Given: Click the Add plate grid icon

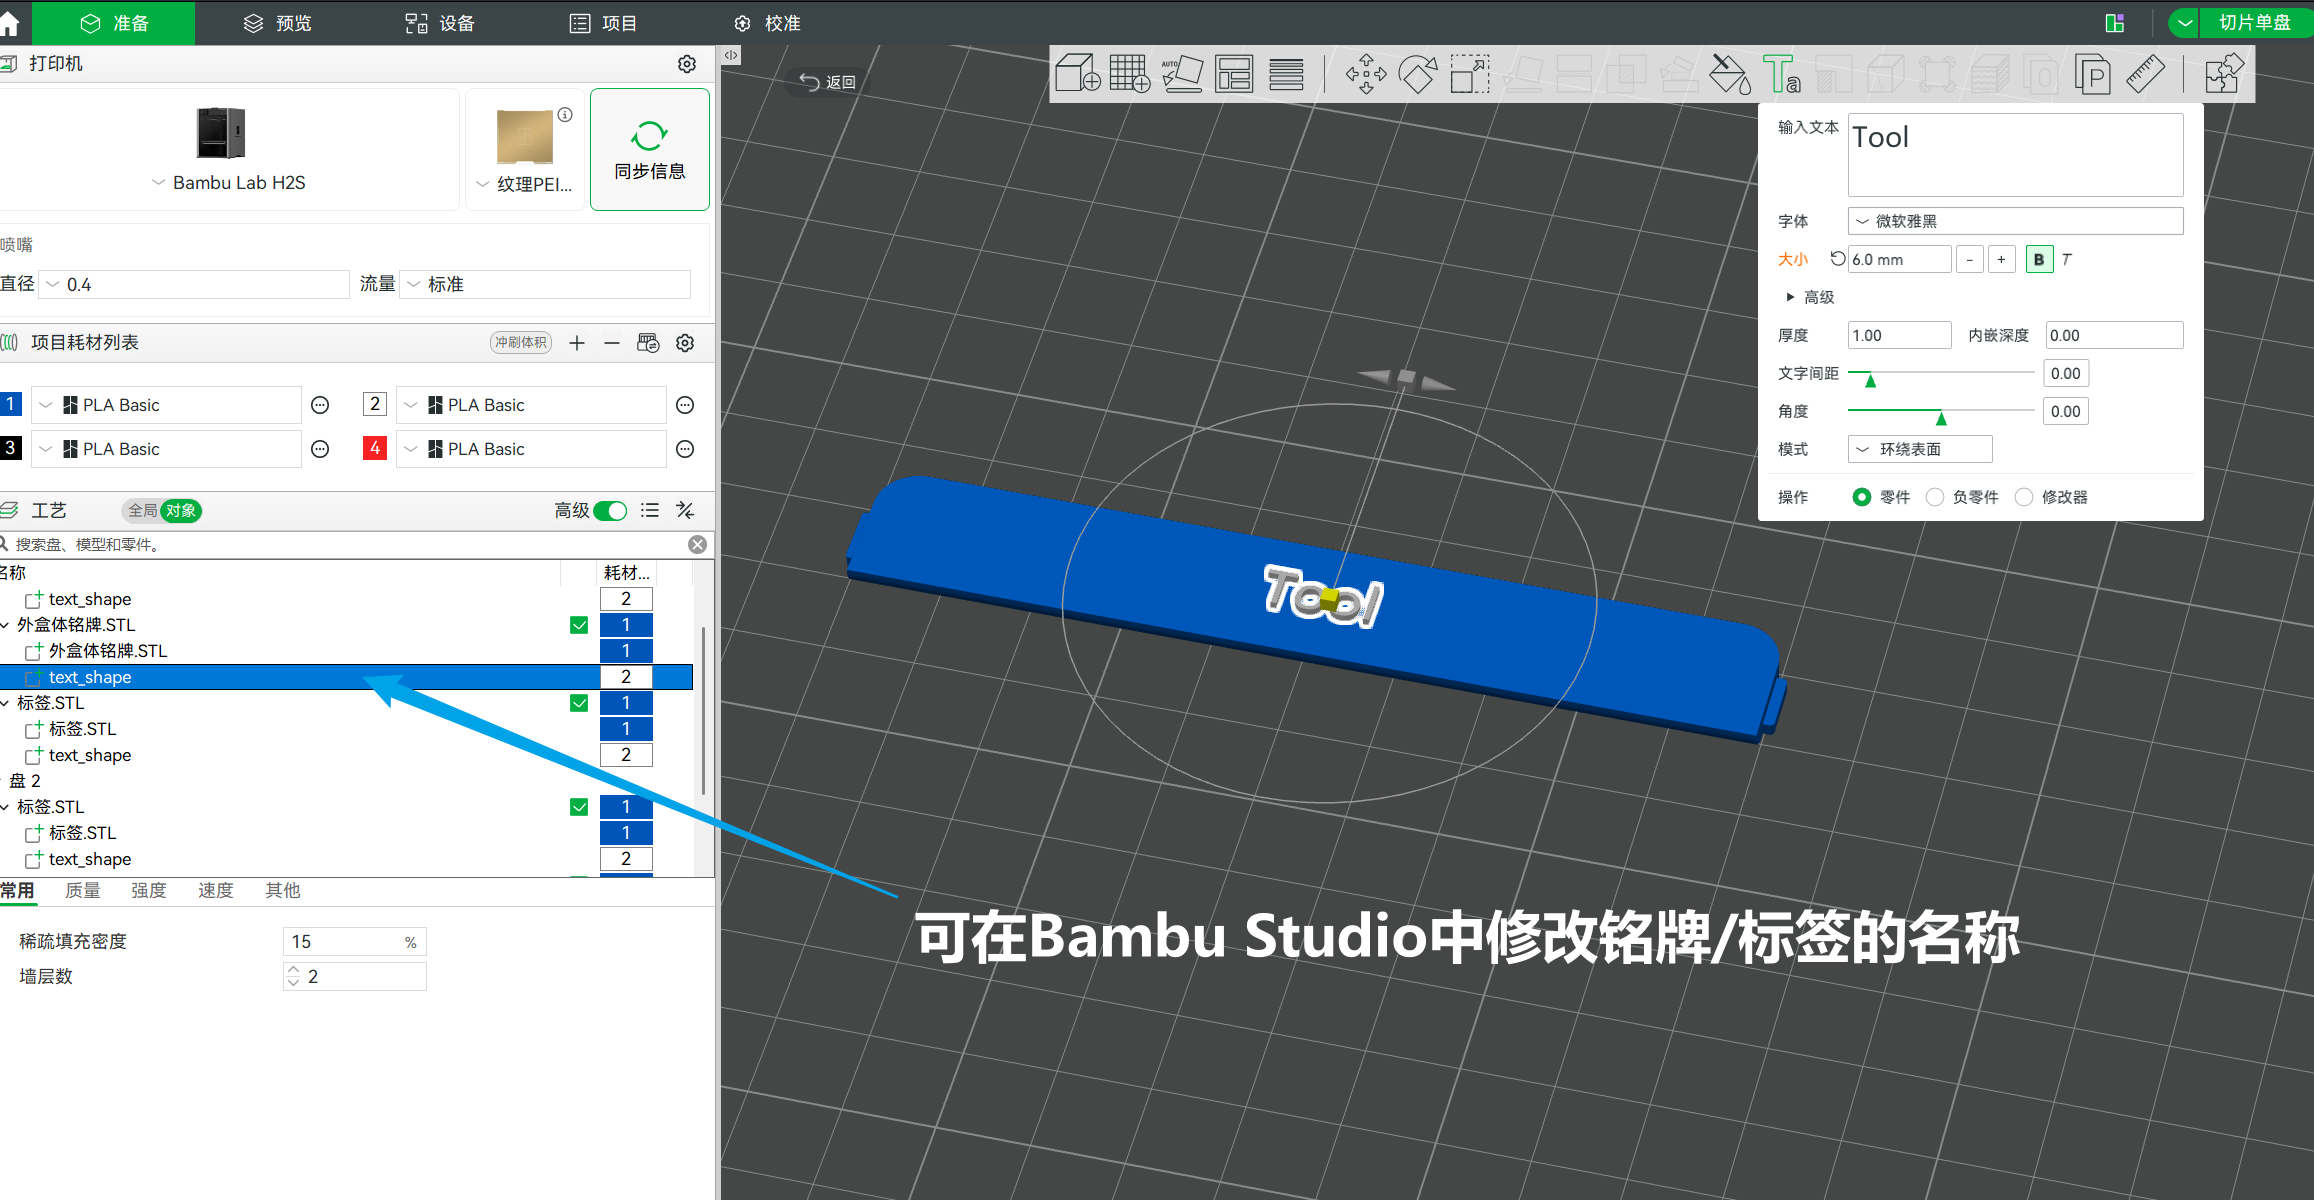Looking at the screenshot, I should [x=1130, y=74].
